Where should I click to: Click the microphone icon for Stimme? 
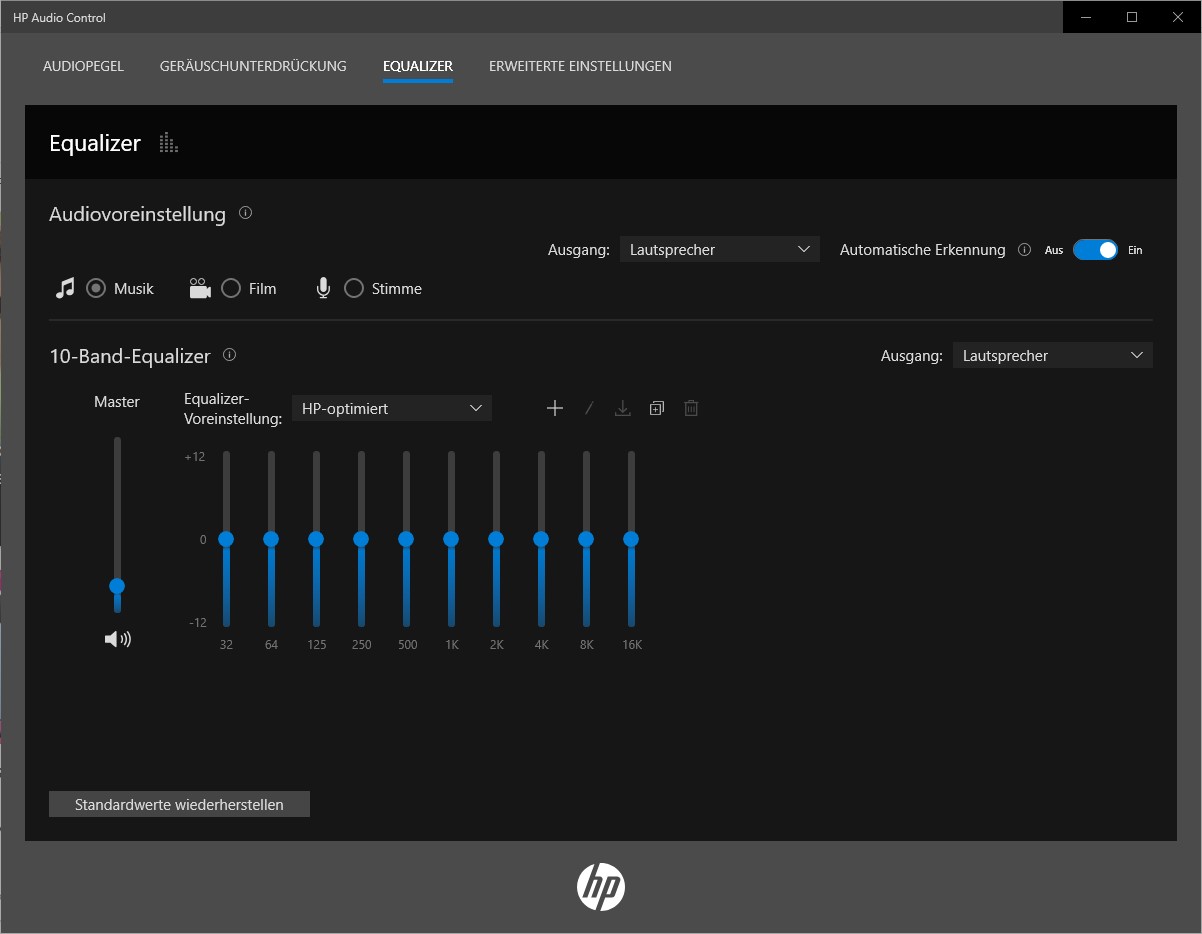click(x=323, y=288)
